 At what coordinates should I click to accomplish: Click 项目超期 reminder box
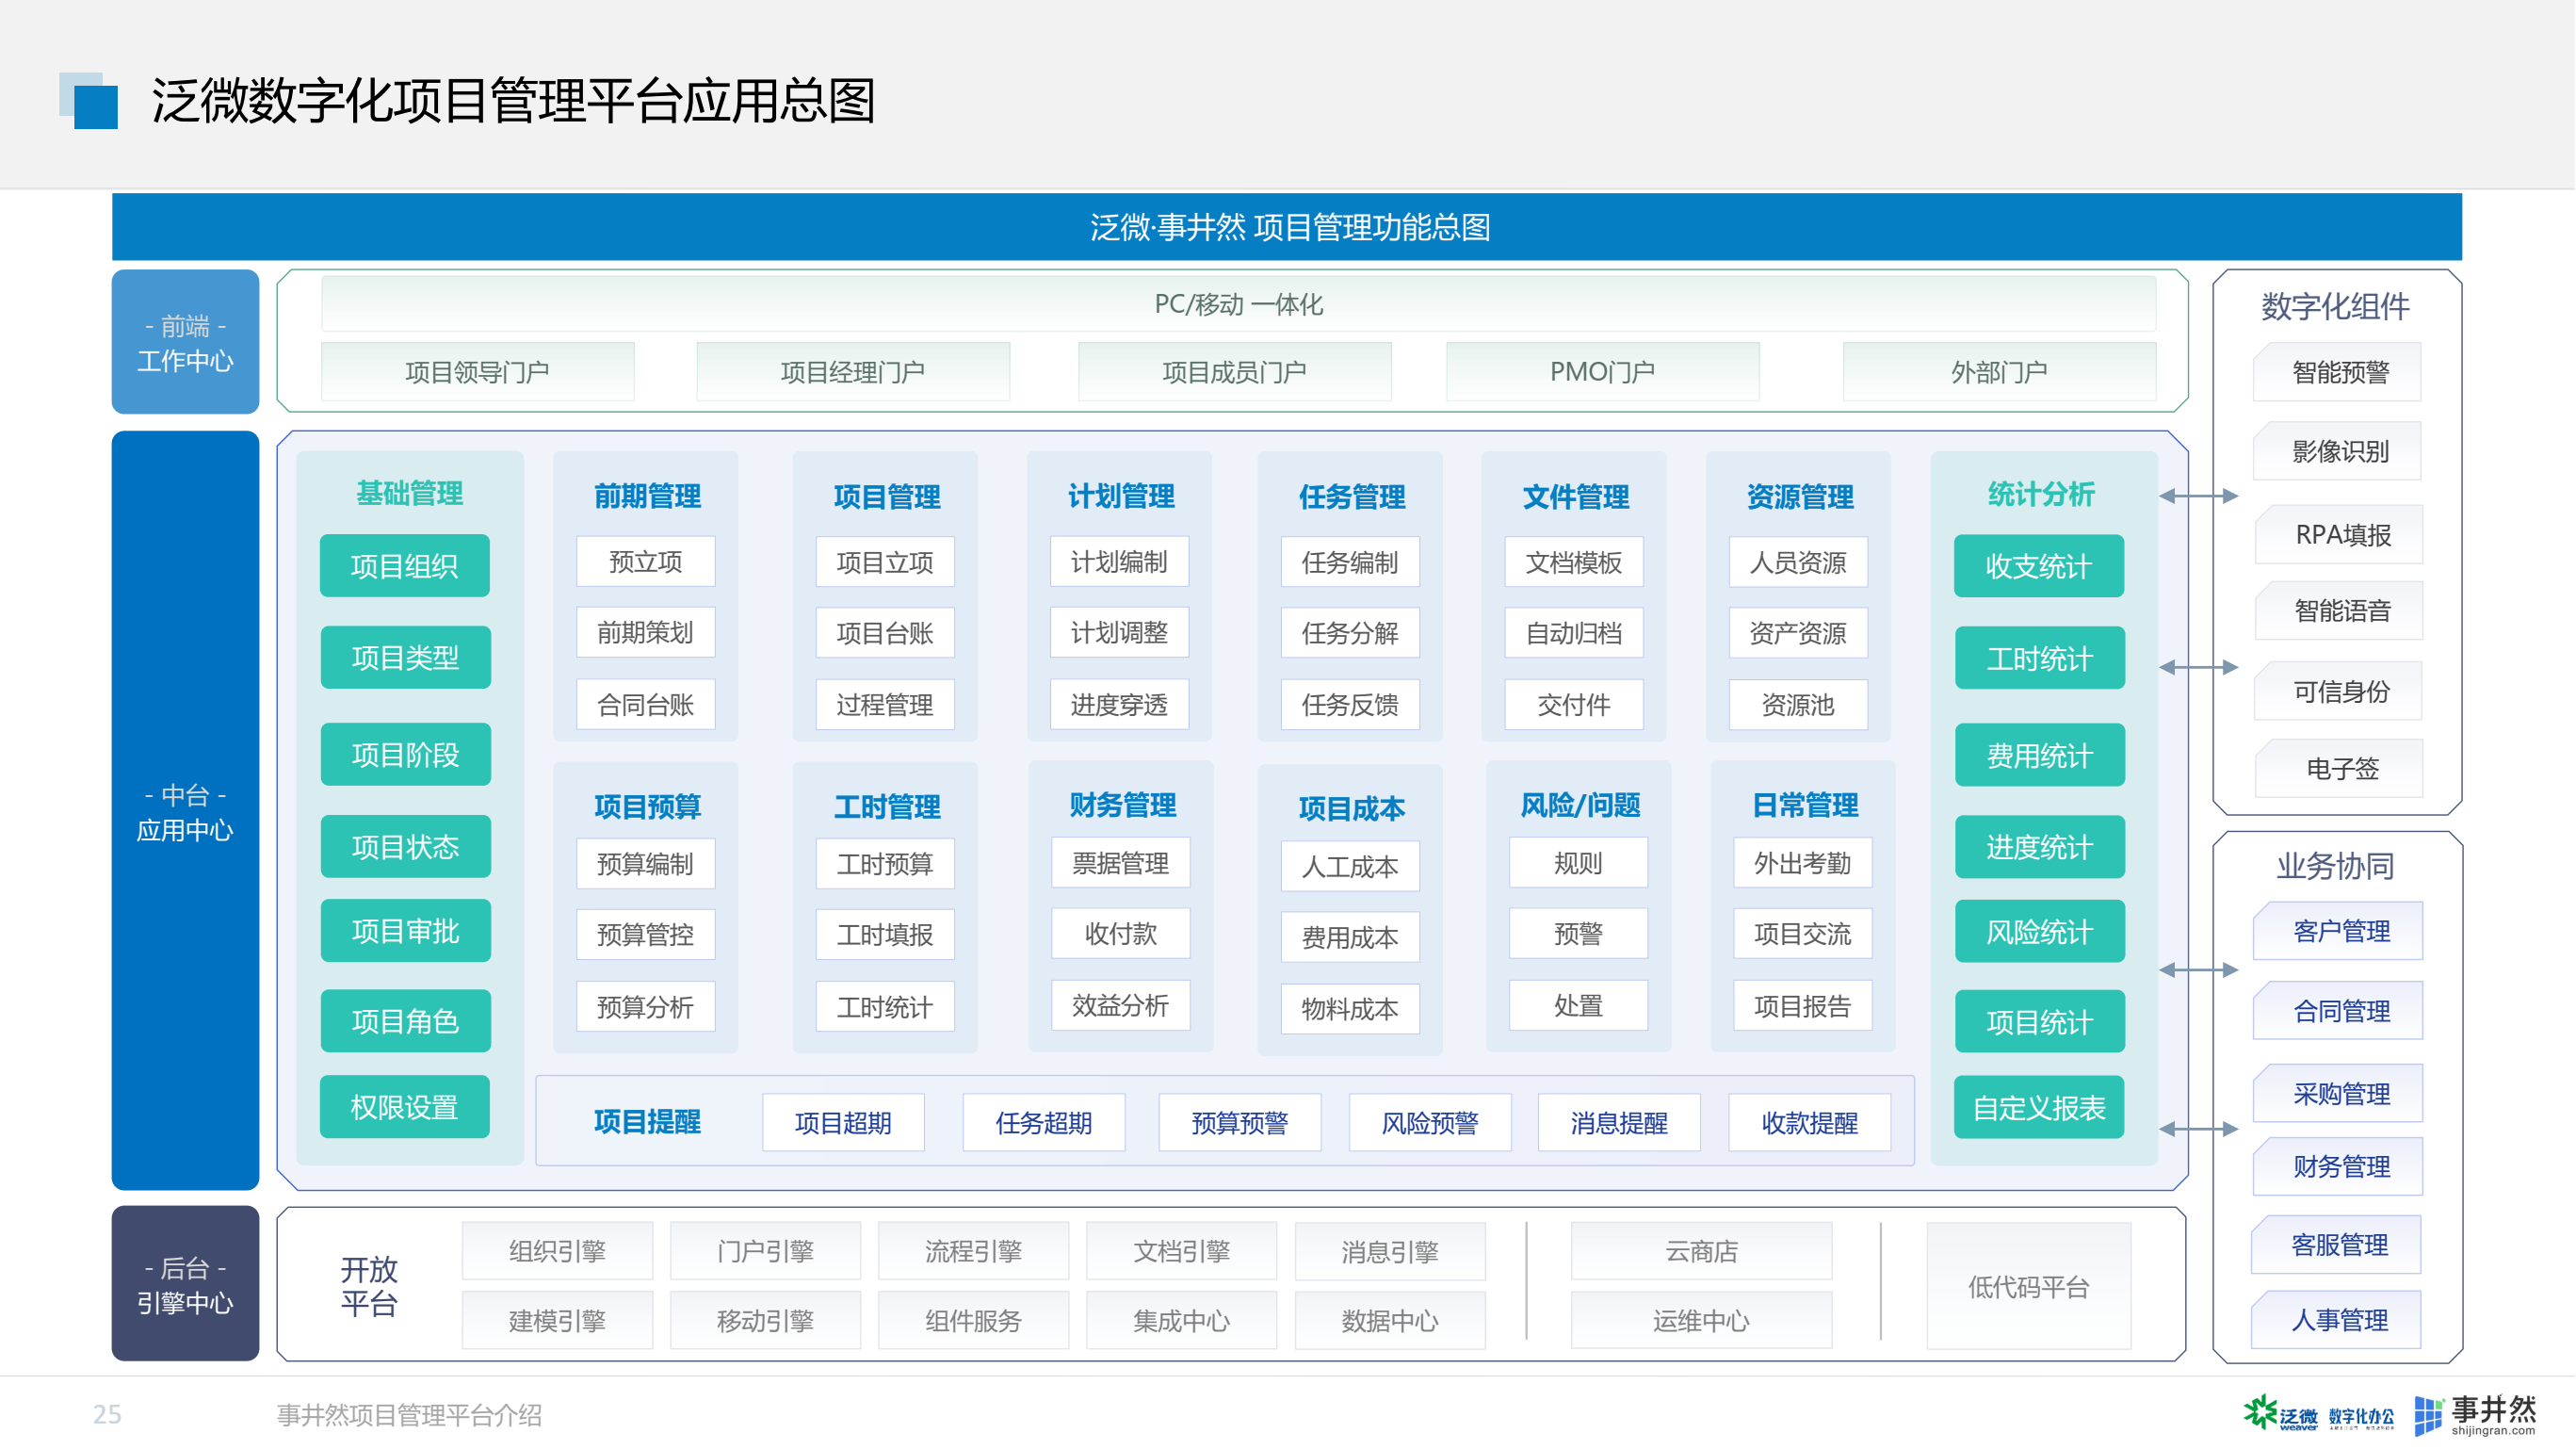tap(843, 1122)
